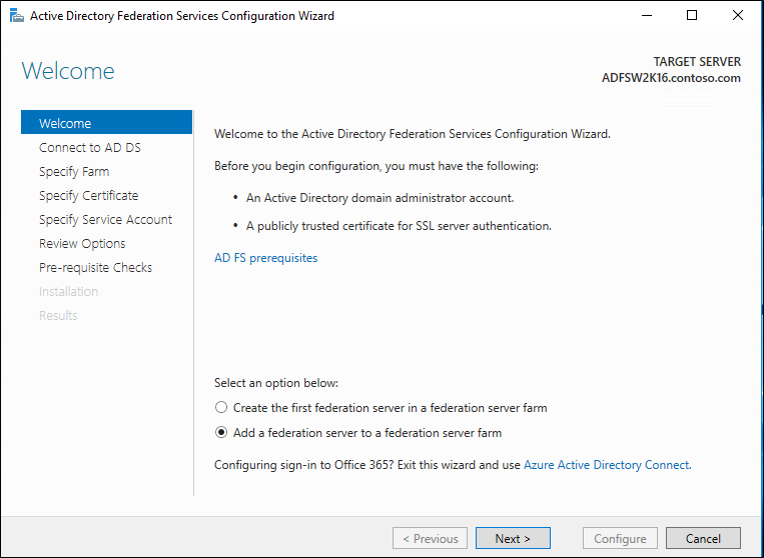Click the AD FS wizard title bar icon
Viewport: 764px width, 558px height.
pyautogui.click(x=17, y=16)
